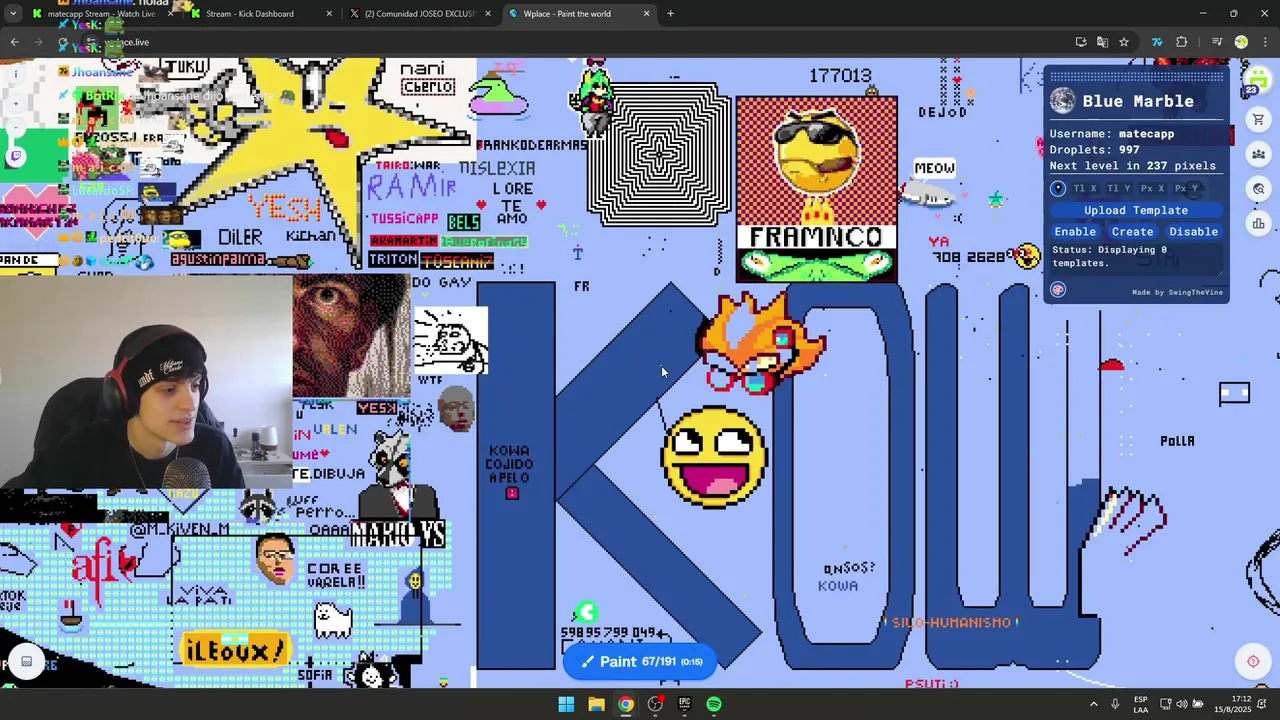
Task: Click the Blue Marble globe logo
Action: point(1062,100)
